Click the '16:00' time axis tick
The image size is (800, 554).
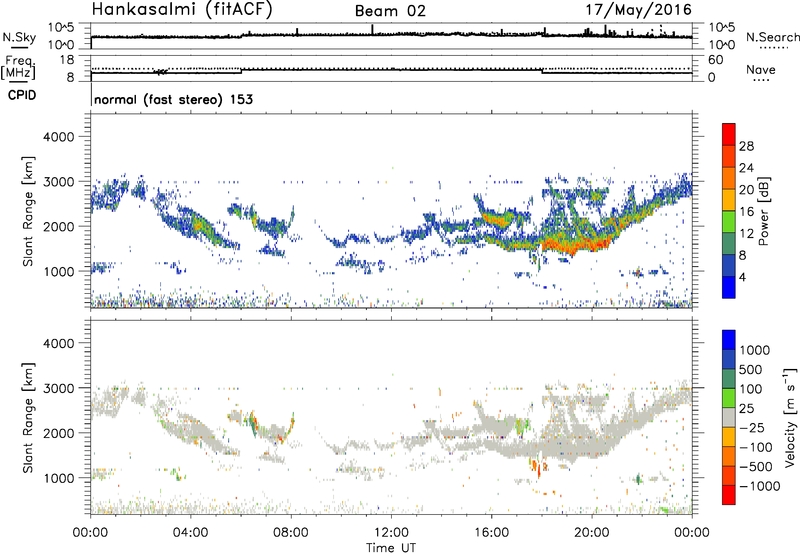tap(491, 533)
